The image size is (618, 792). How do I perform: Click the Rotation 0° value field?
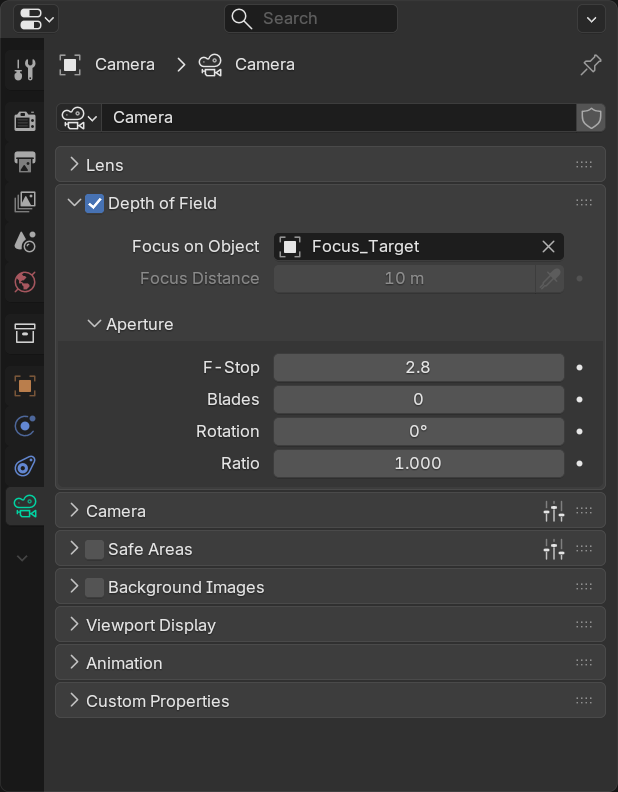pos(419,431)
